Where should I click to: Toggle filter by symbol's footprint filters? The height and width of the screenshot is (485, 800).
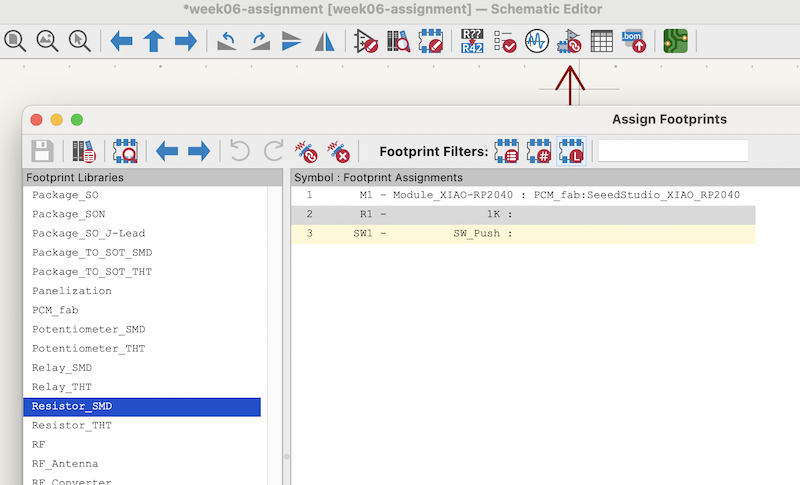[x=507, y=151]
